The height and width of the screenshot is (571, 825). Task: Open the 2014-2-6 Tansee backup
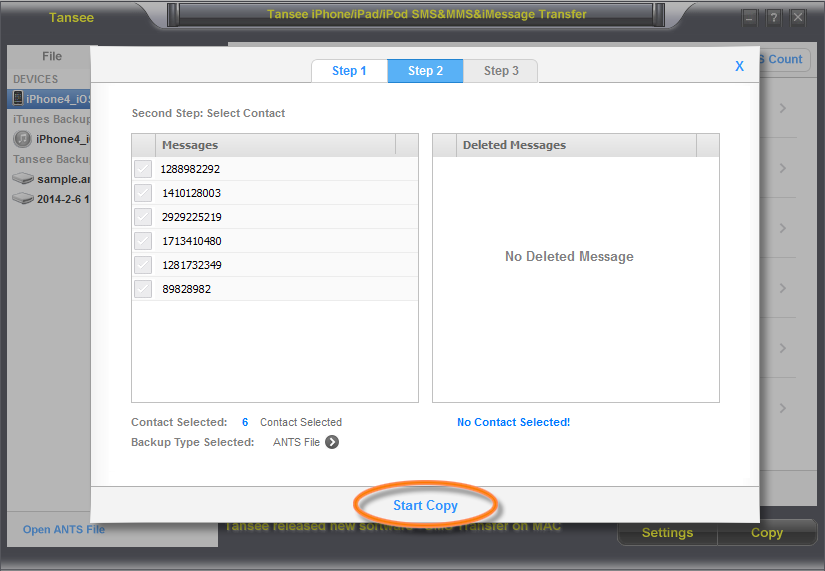51,199
